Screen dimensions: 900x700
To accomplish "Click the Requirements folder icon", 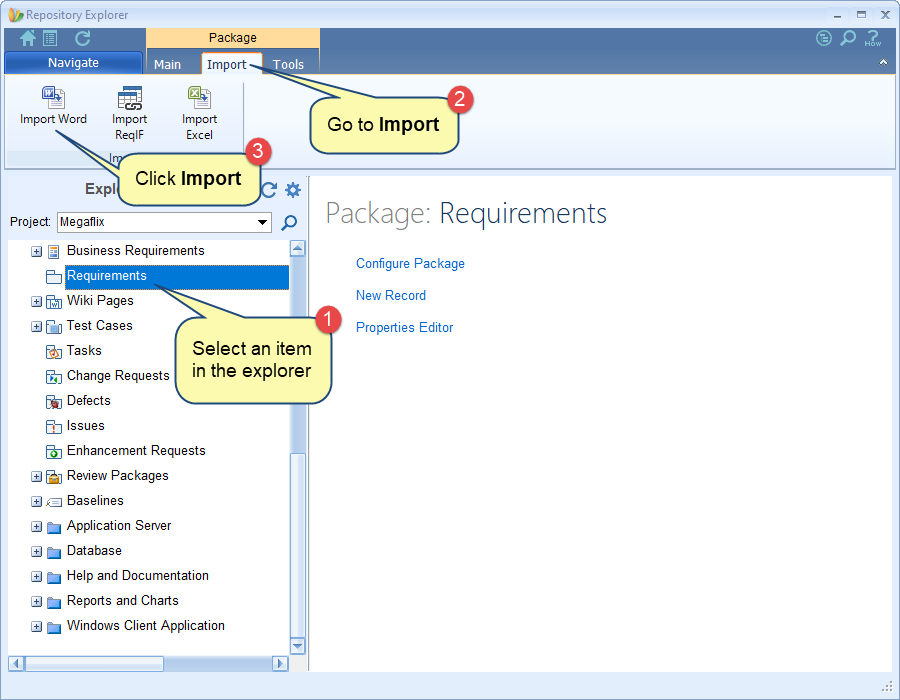I will [x=54, y=277].
